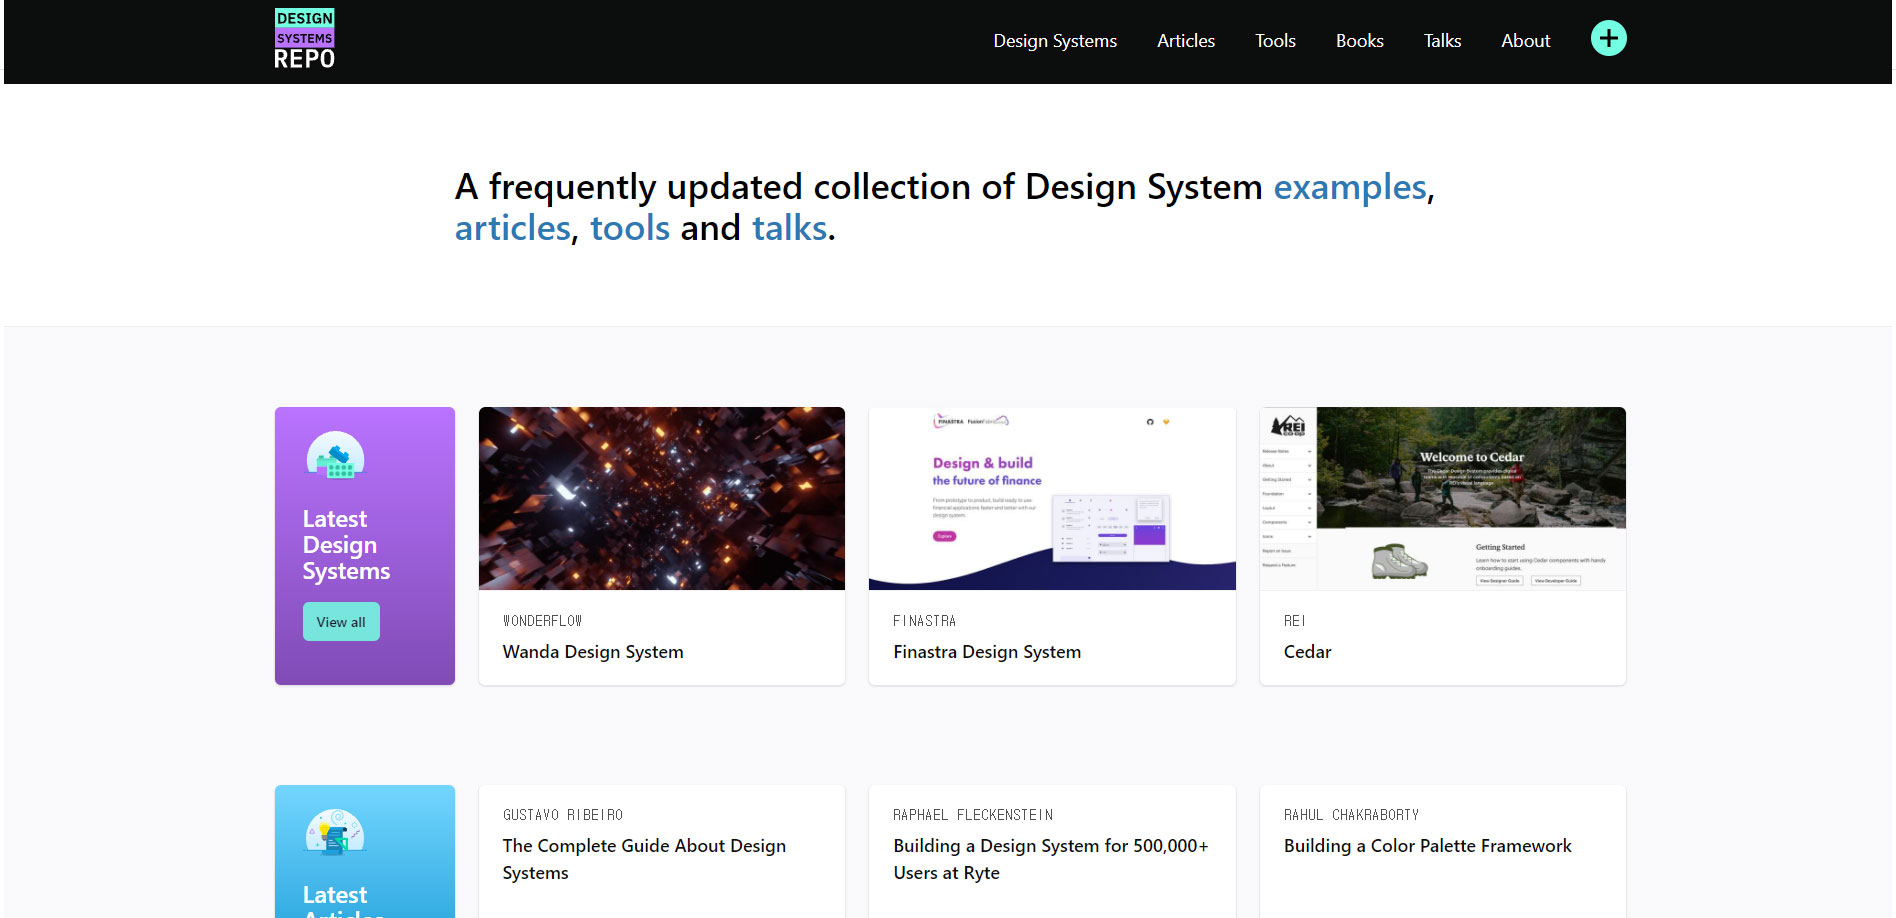
Task: Open The Complete Guide About Design Systems
Action: pos(644,859)
